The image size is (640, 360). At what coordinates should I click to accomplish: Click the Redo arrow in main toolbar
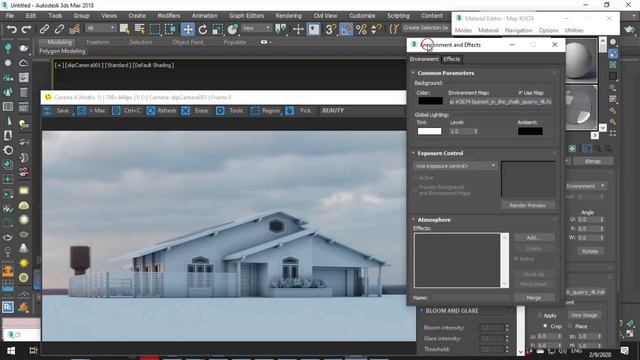click(26, 29)
